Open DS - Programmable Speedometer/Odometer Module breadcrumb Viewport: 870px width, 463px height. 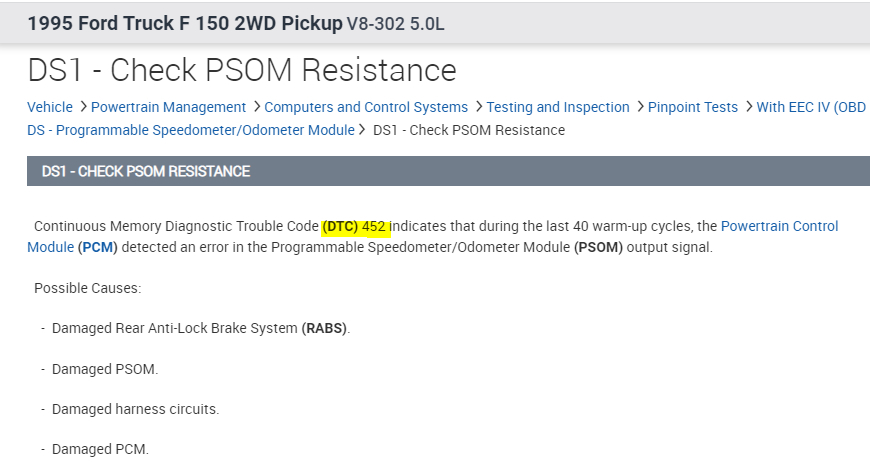pos(190,130)
